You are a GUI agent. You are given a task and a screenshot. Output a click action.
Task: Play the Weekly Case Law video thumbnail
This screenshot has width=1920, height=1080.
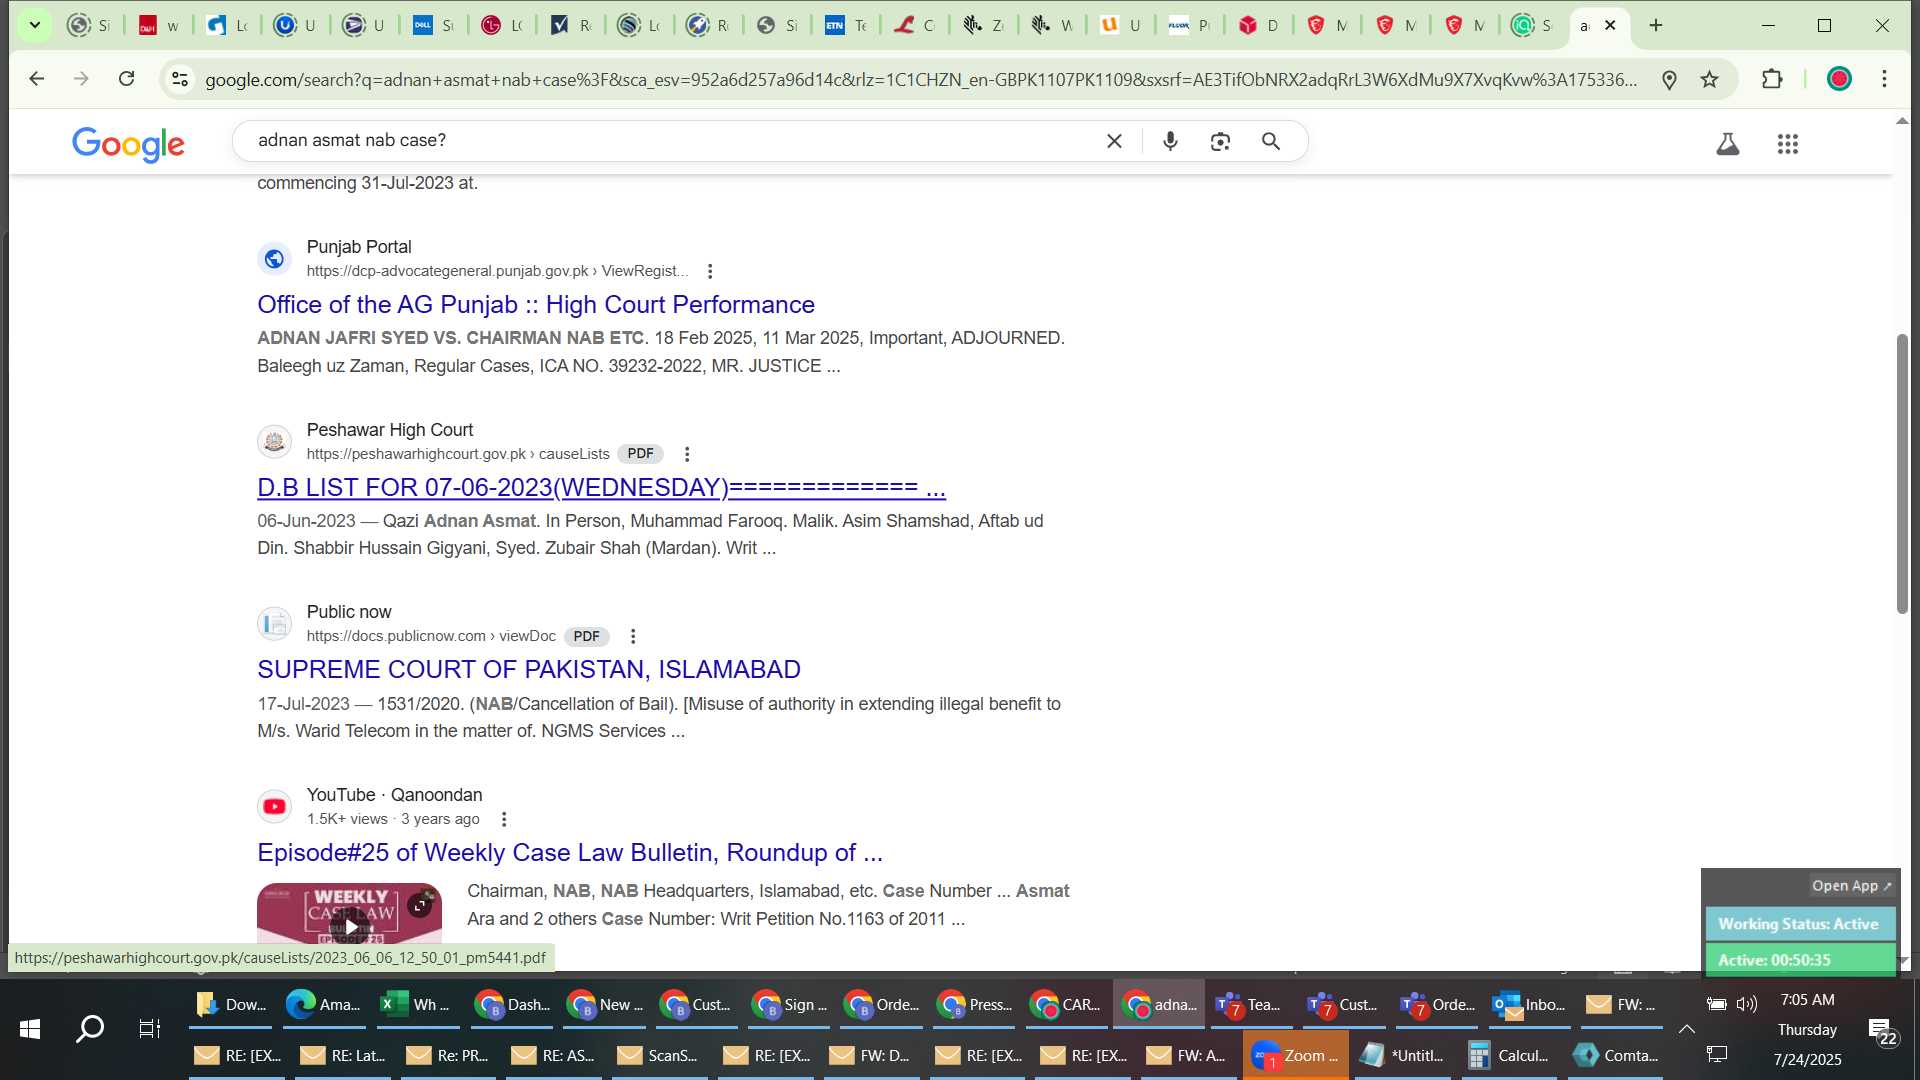[350, 927]
